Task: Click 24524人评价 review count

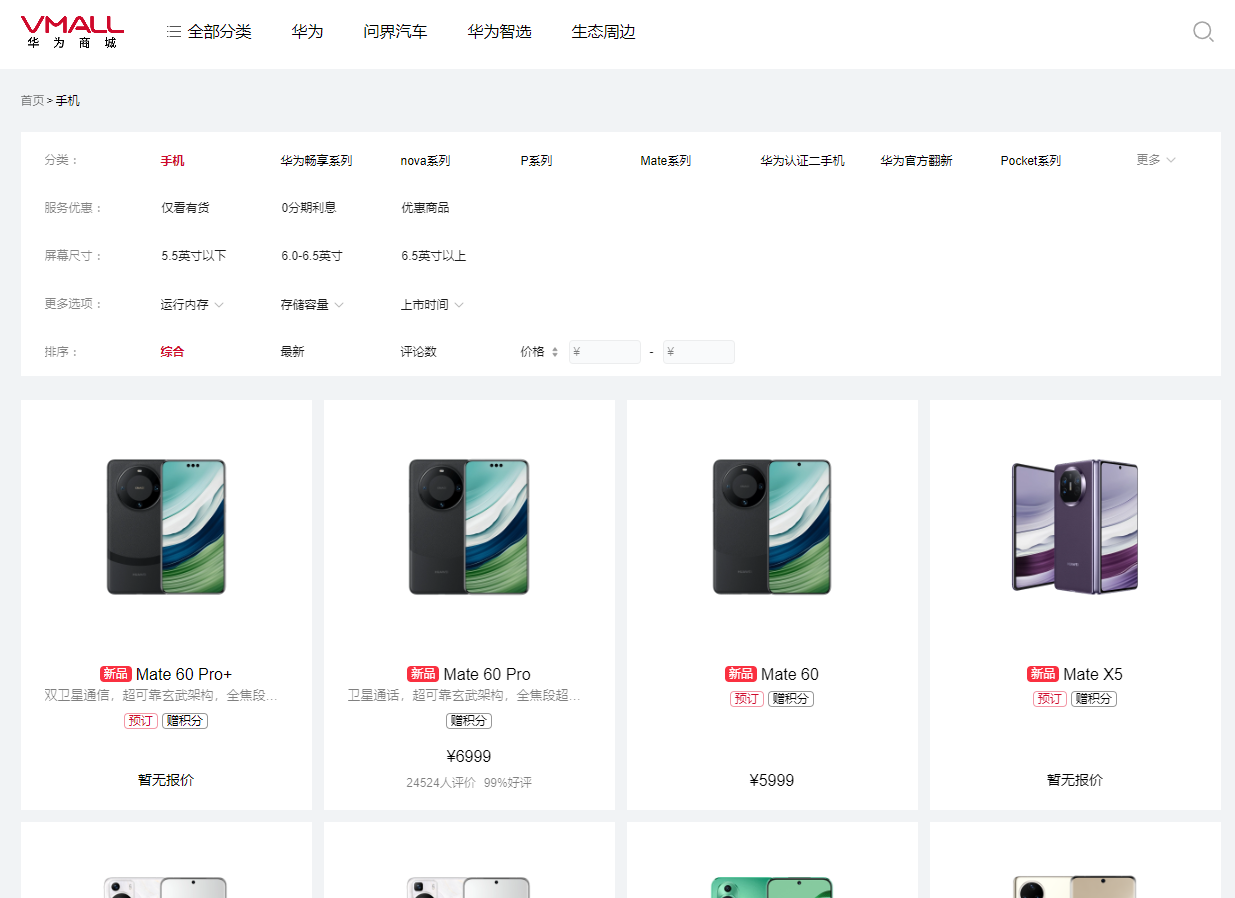Action: click(x=441, y=783)
